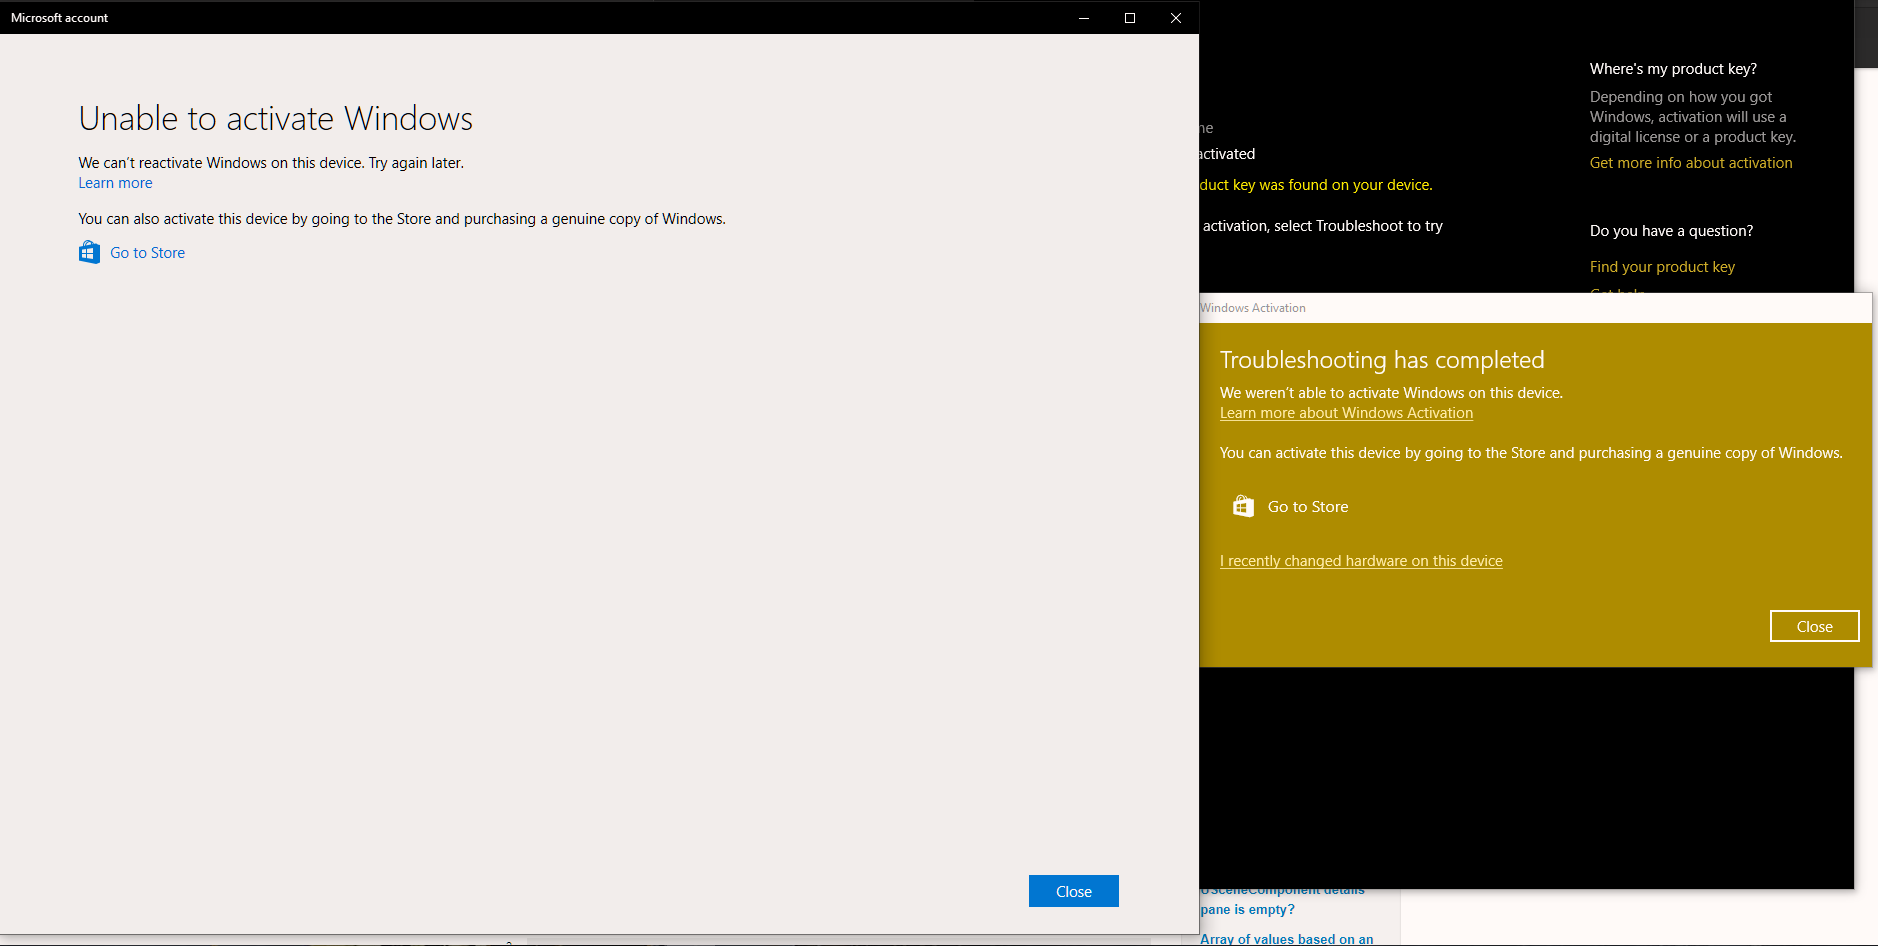Viewport: 1878px width, 946px height.
Task: Open Go to Store link in Microsoft account window
Action: coord(147,253)
